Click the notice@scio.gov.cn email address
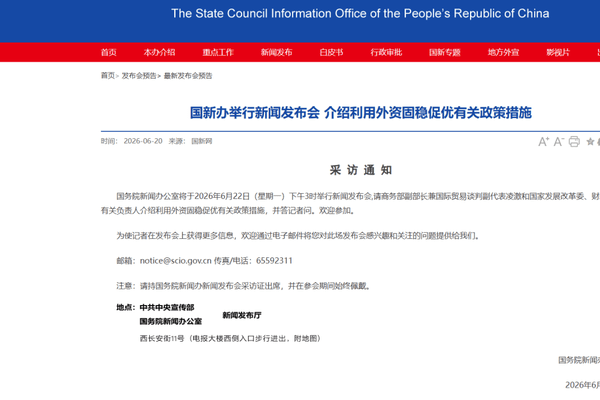 pos(176,261)
